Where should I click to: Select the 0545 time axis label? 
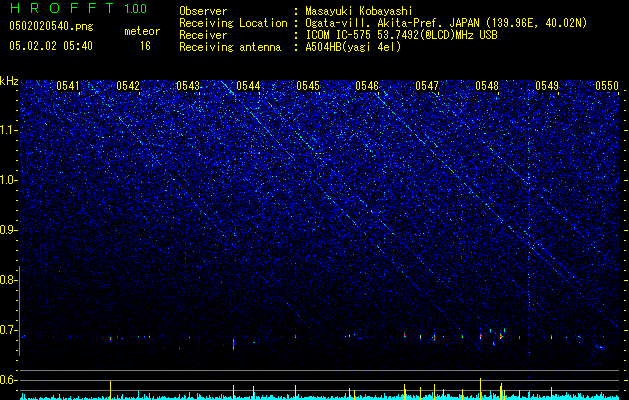click(308, 86)
